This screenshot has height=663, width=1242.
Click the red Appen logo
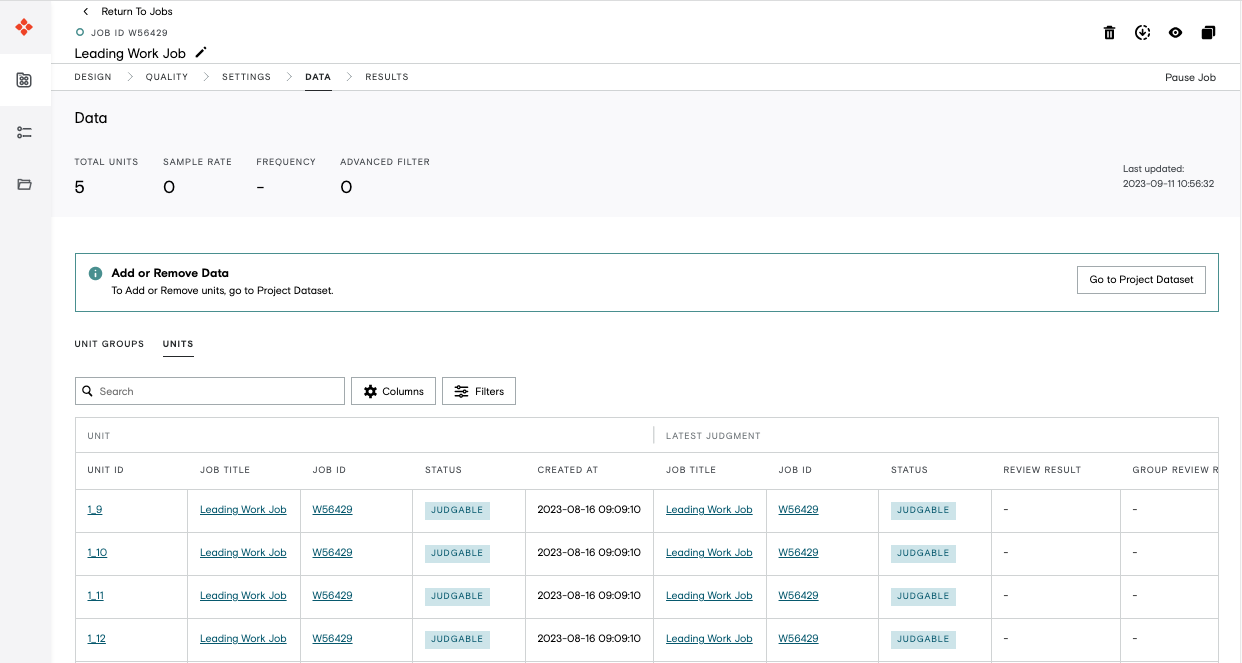point(24,27)
